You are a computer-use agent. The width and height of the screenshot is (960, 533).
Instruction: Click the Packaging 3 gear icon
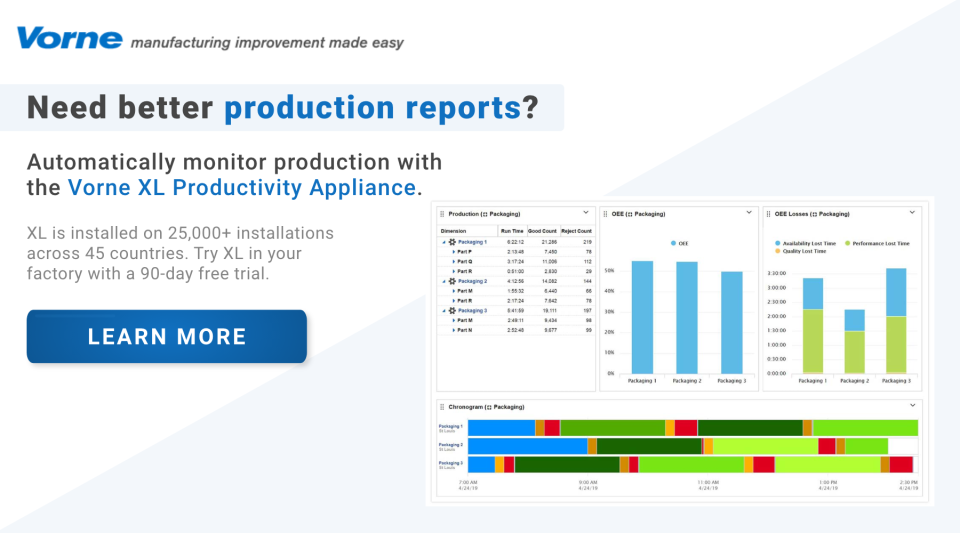pos(452,311)
